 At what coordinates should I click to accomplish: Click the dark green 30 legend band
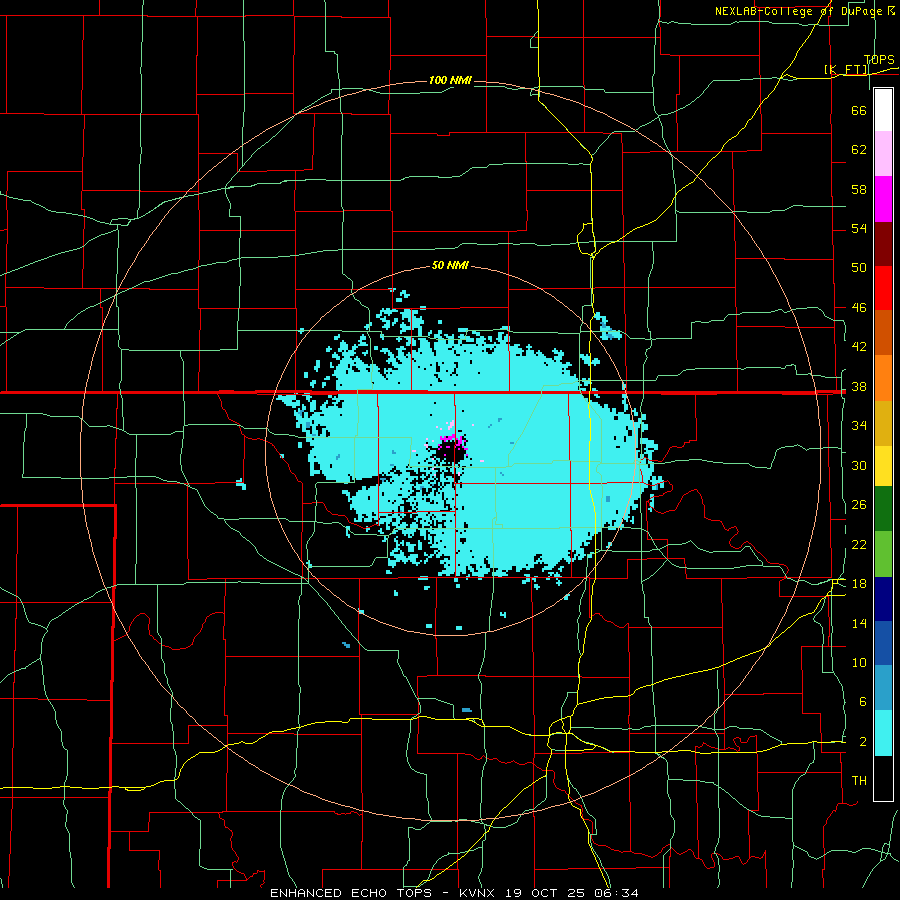pyautogui.click(x=883, y=509)
